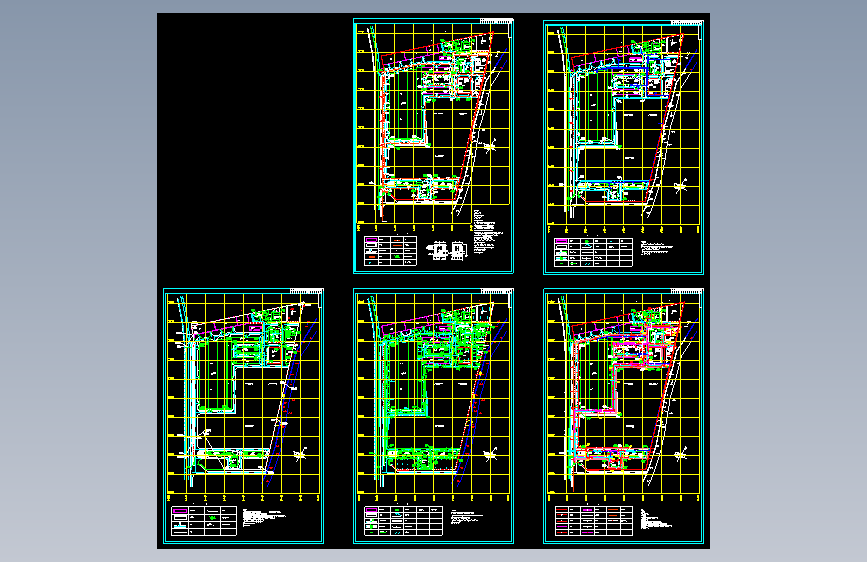Viewport: 867px width, 562px height.
Task: Select the site plan sheet with blue pipelines
Action: 623,147
